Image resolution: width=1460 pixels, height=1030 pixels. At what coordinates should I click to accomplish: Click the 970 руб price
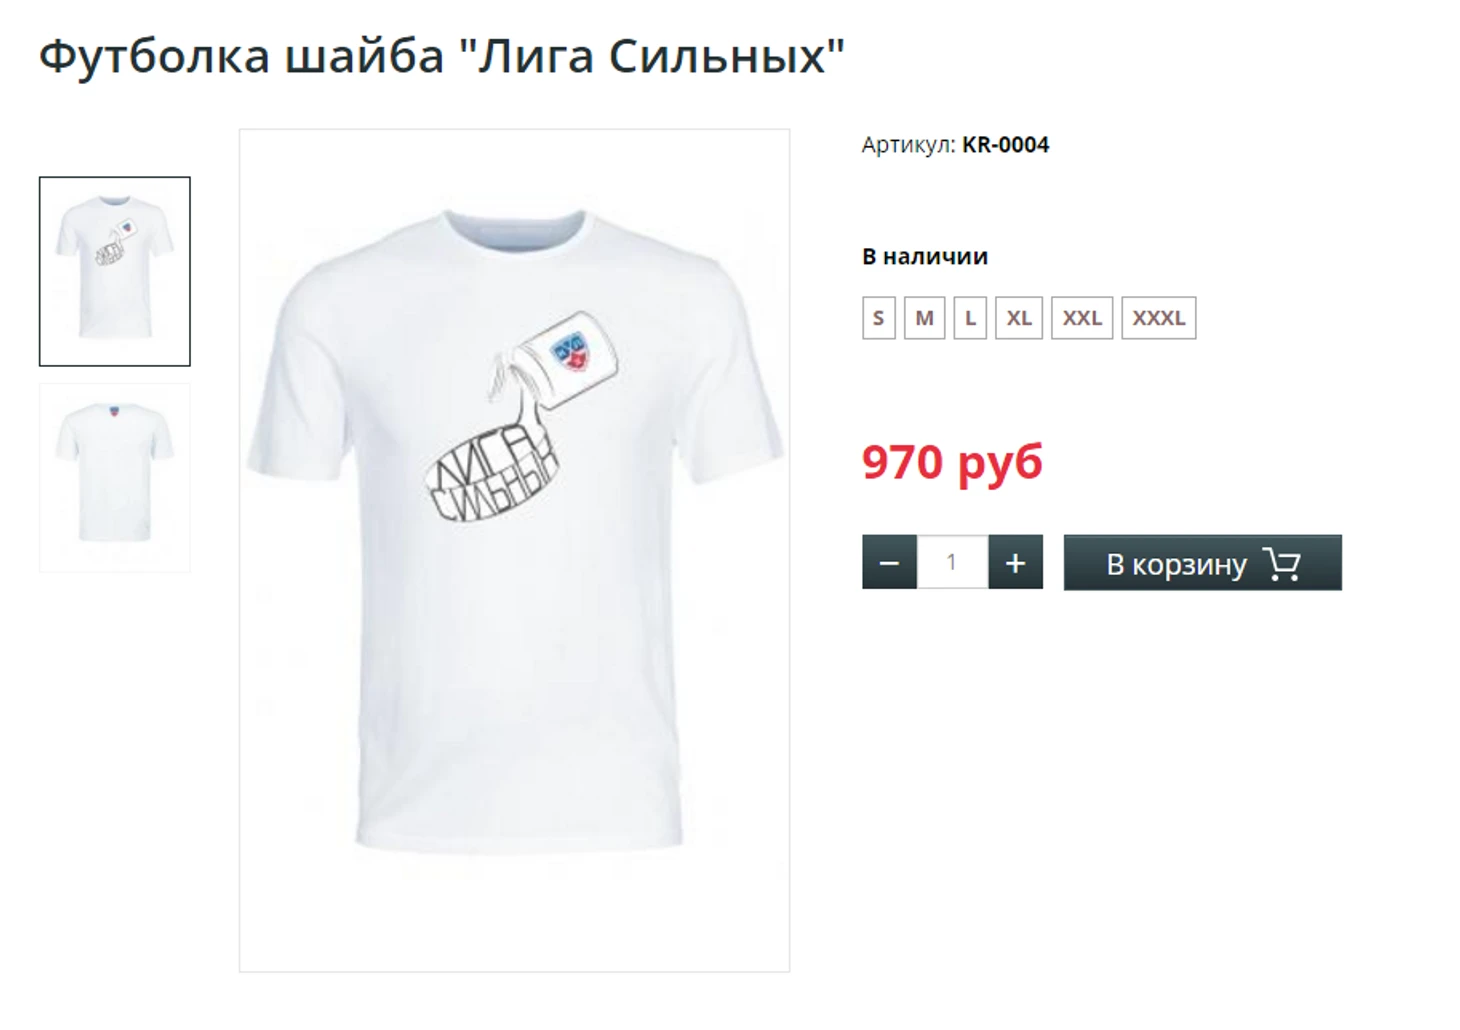pyautogui.click(x=952, y=462)
